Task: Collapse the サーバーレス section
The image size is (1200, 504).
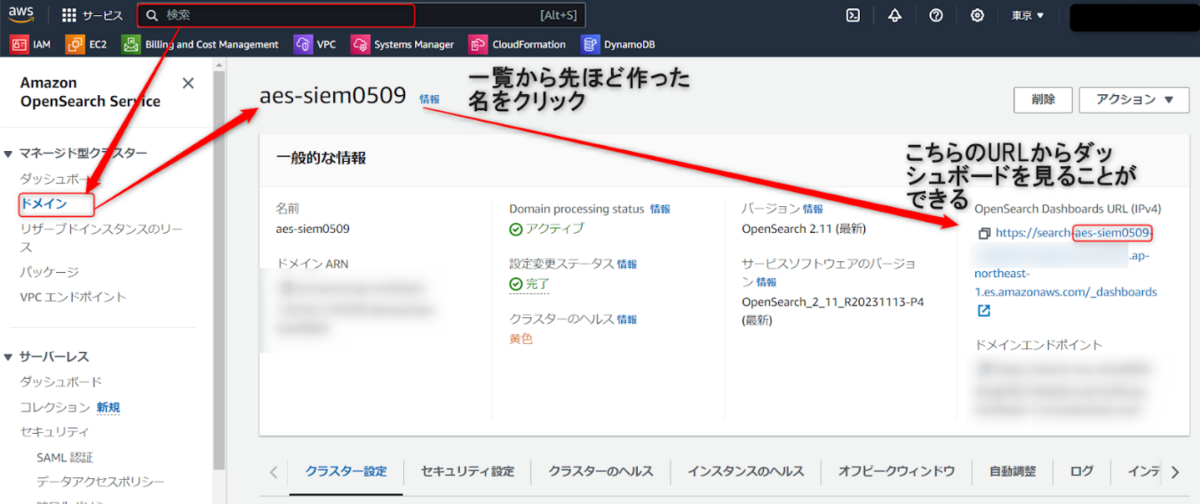Action: click(9, 357)
